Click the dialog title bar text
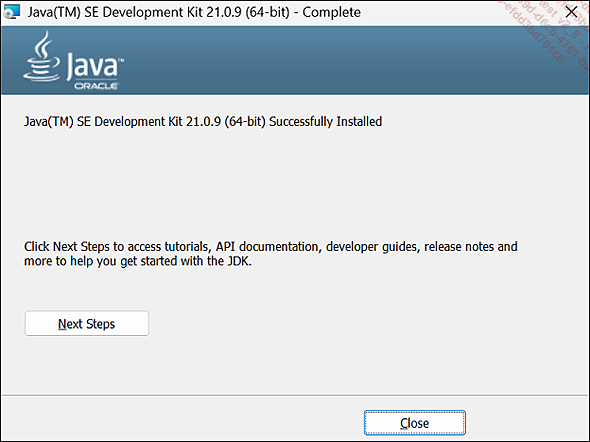This screenshot has width=590, height=442. coord(194,12)
